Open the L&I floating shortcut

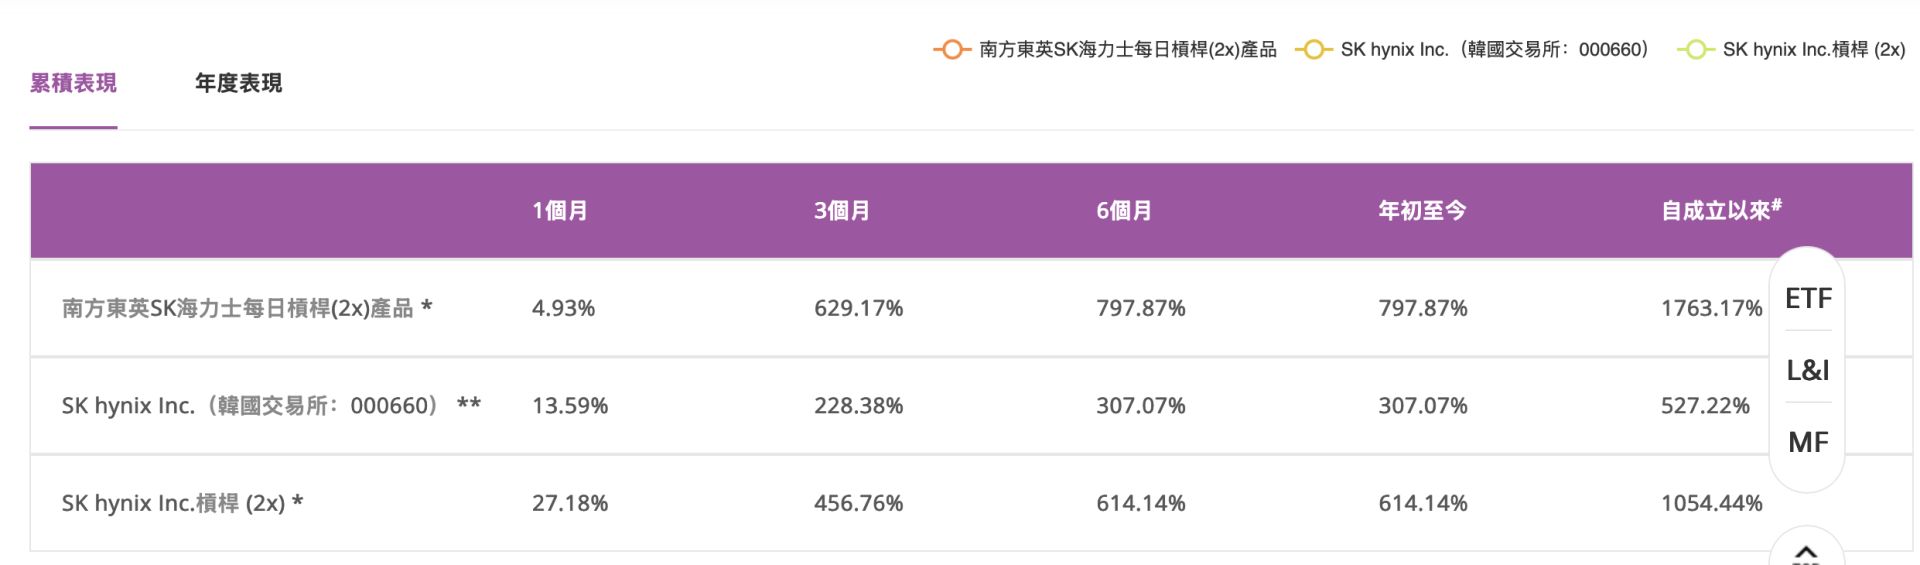point(1808,370)
